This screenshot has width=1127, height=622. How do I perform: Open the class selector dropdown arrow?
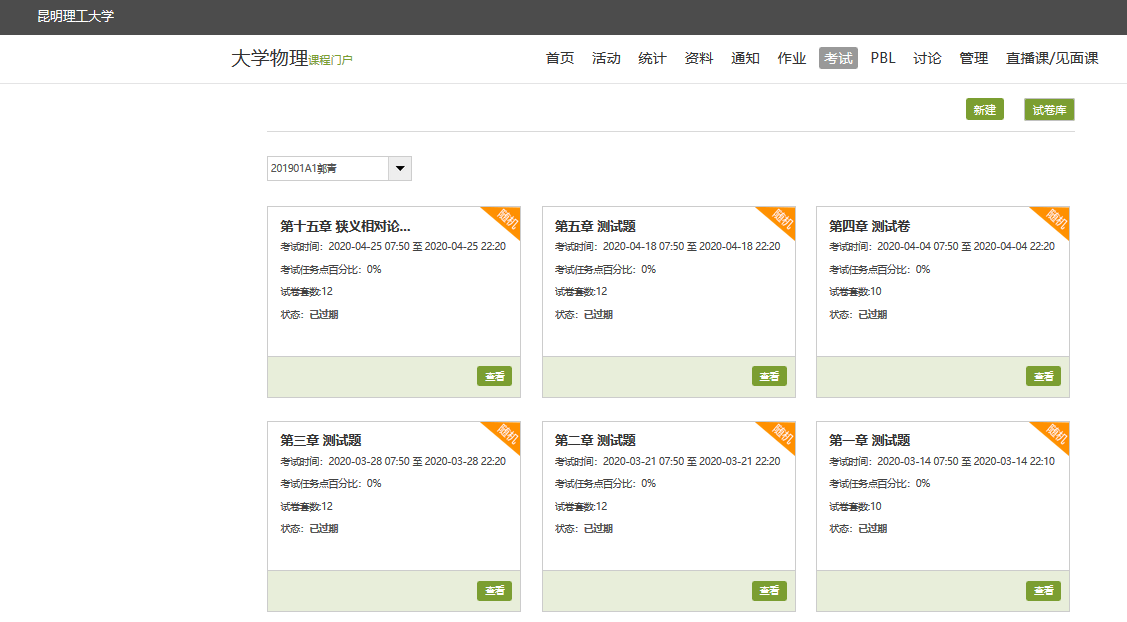[x=400, y=169]
